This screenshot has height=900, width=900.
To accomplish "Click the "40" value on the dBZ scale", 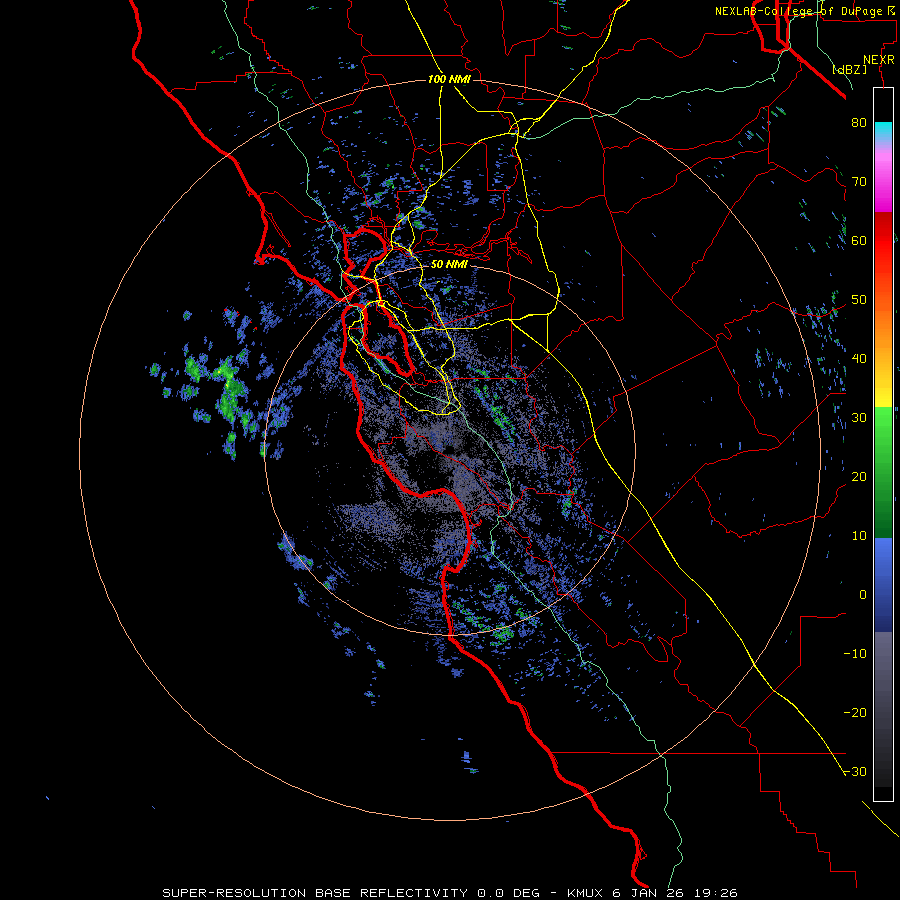I will point(859,359).
